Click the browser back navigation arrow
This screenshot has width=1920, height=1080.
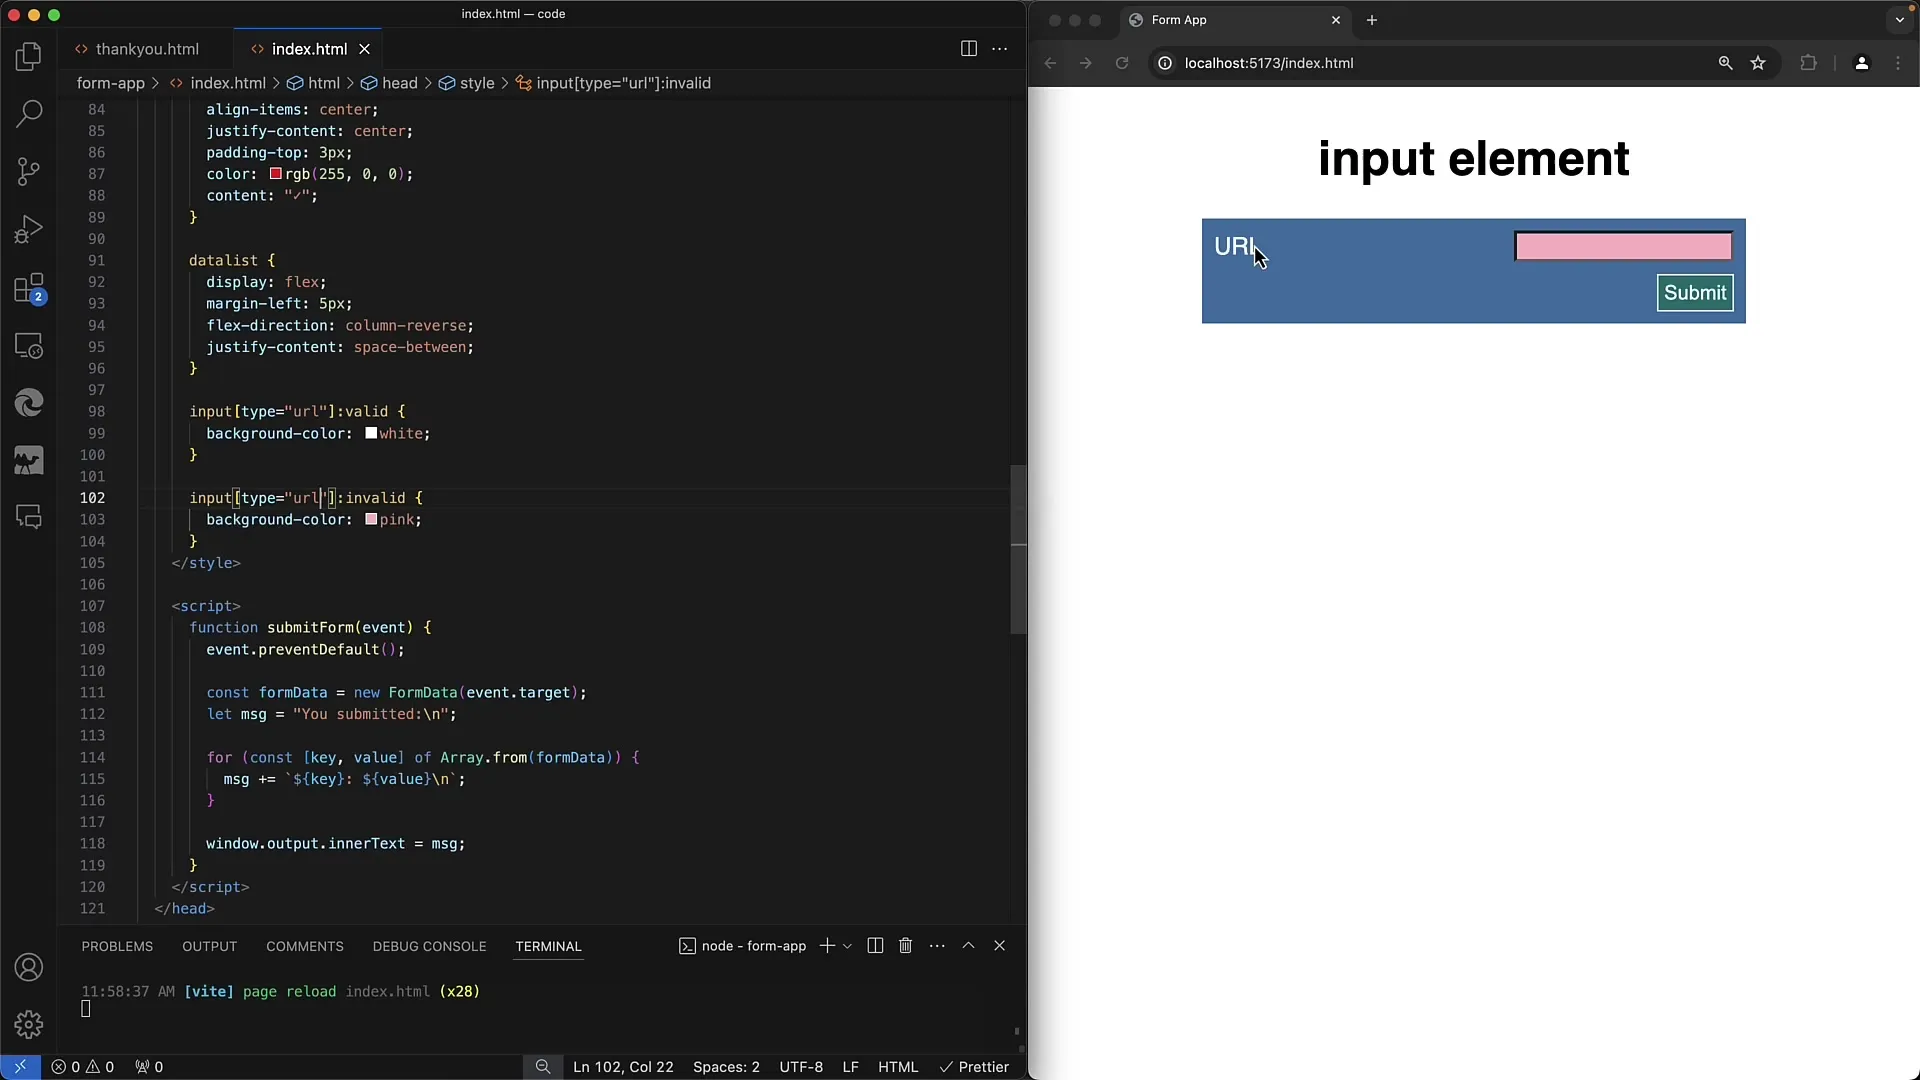[x=1051, y=63]
